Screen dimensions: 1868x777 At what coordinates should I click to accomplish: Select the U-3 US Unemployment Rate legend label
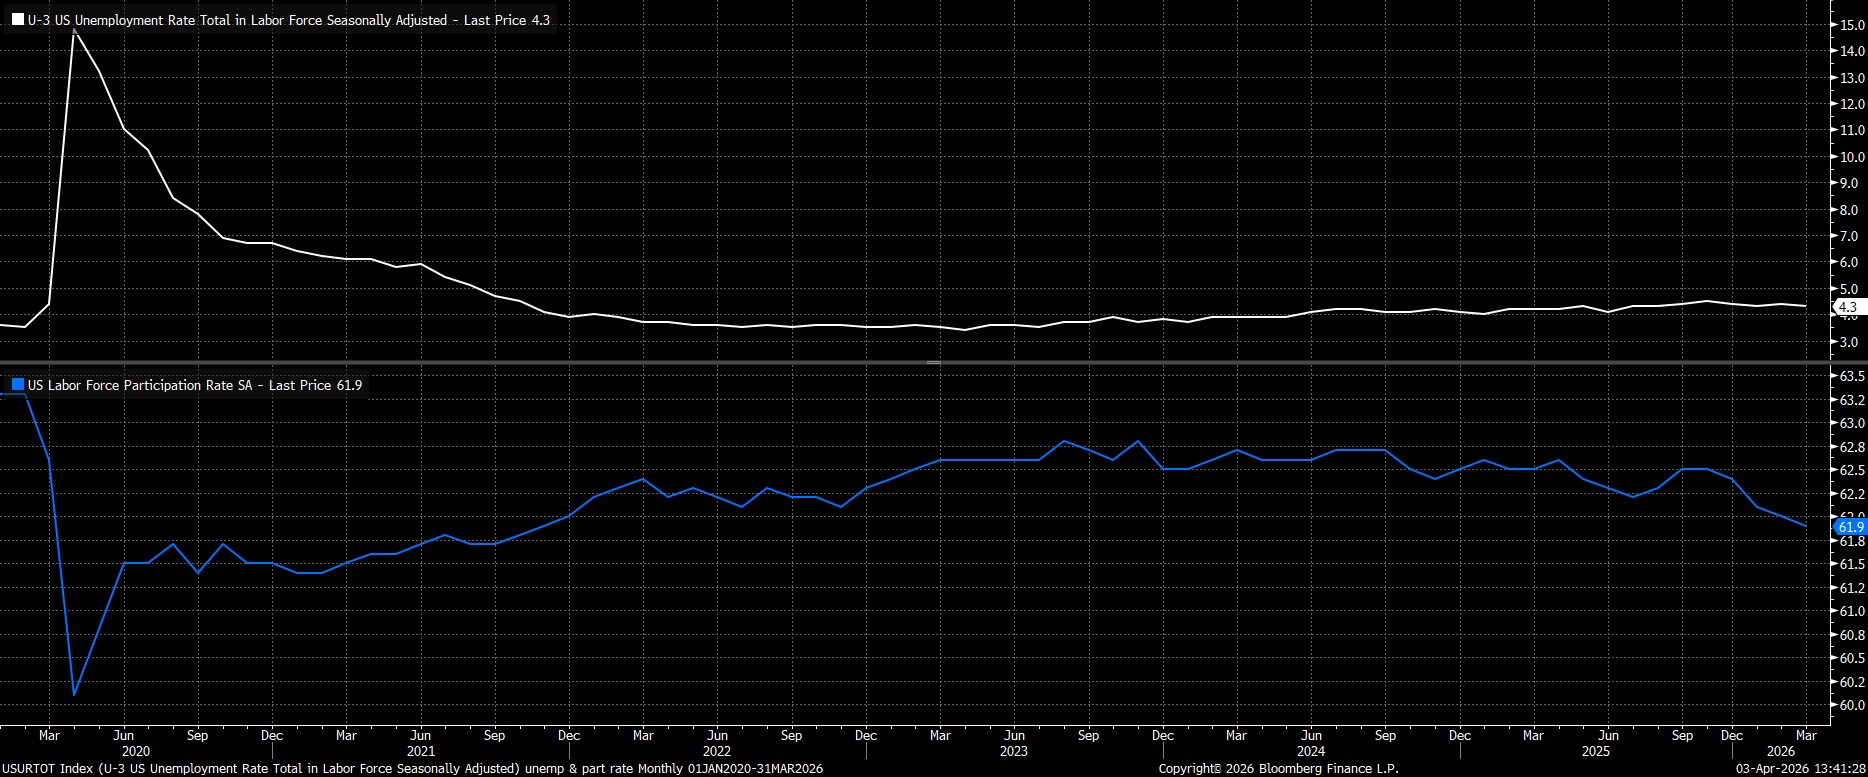point(288,20)
